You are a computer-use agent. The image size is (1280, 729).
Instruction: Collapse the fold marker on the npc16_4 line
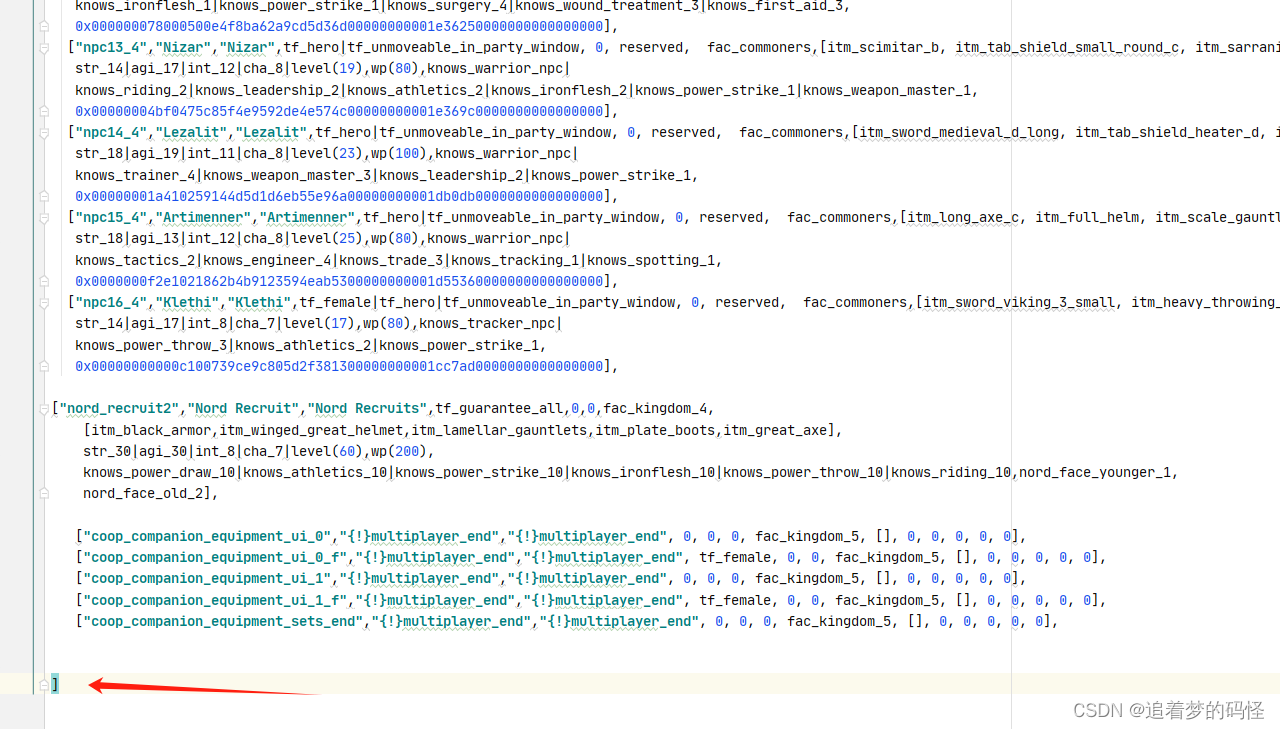click(x=44, y=302)
